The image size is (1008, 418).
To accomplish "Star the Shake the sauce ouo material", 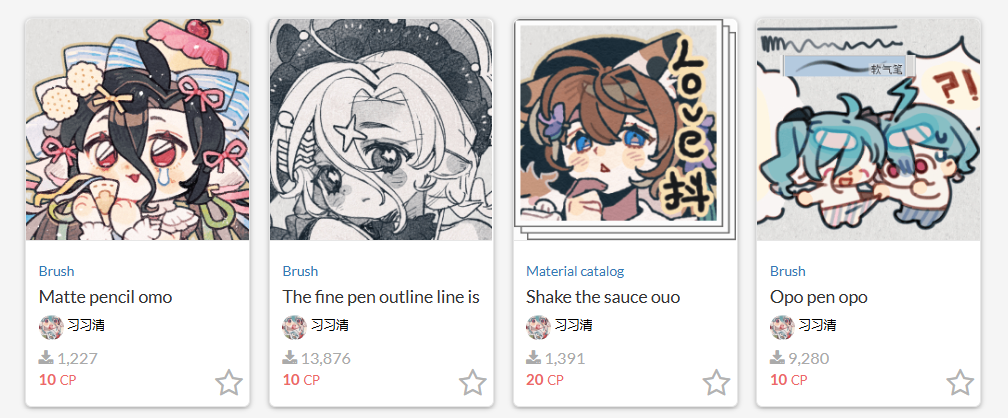I will [716, 383].
